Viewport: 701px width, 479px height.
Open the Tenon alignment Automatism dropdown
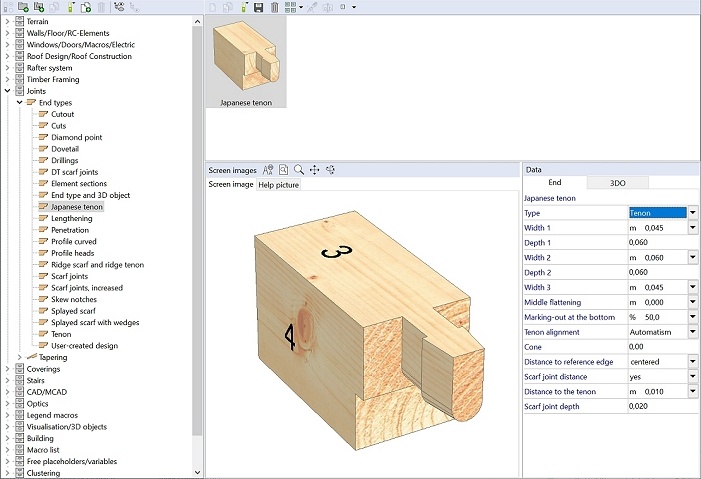pyautogui.click(x=693, y=332)
